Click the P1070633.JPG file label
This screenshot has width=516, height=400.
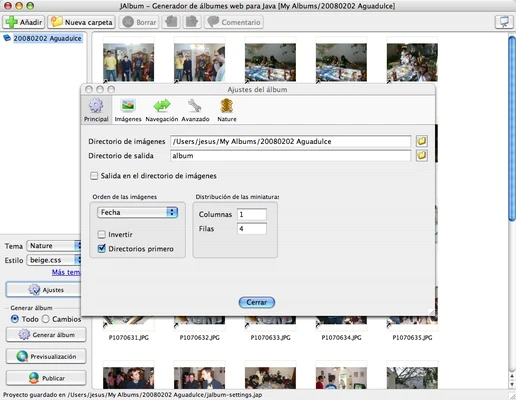click(270, 338)
